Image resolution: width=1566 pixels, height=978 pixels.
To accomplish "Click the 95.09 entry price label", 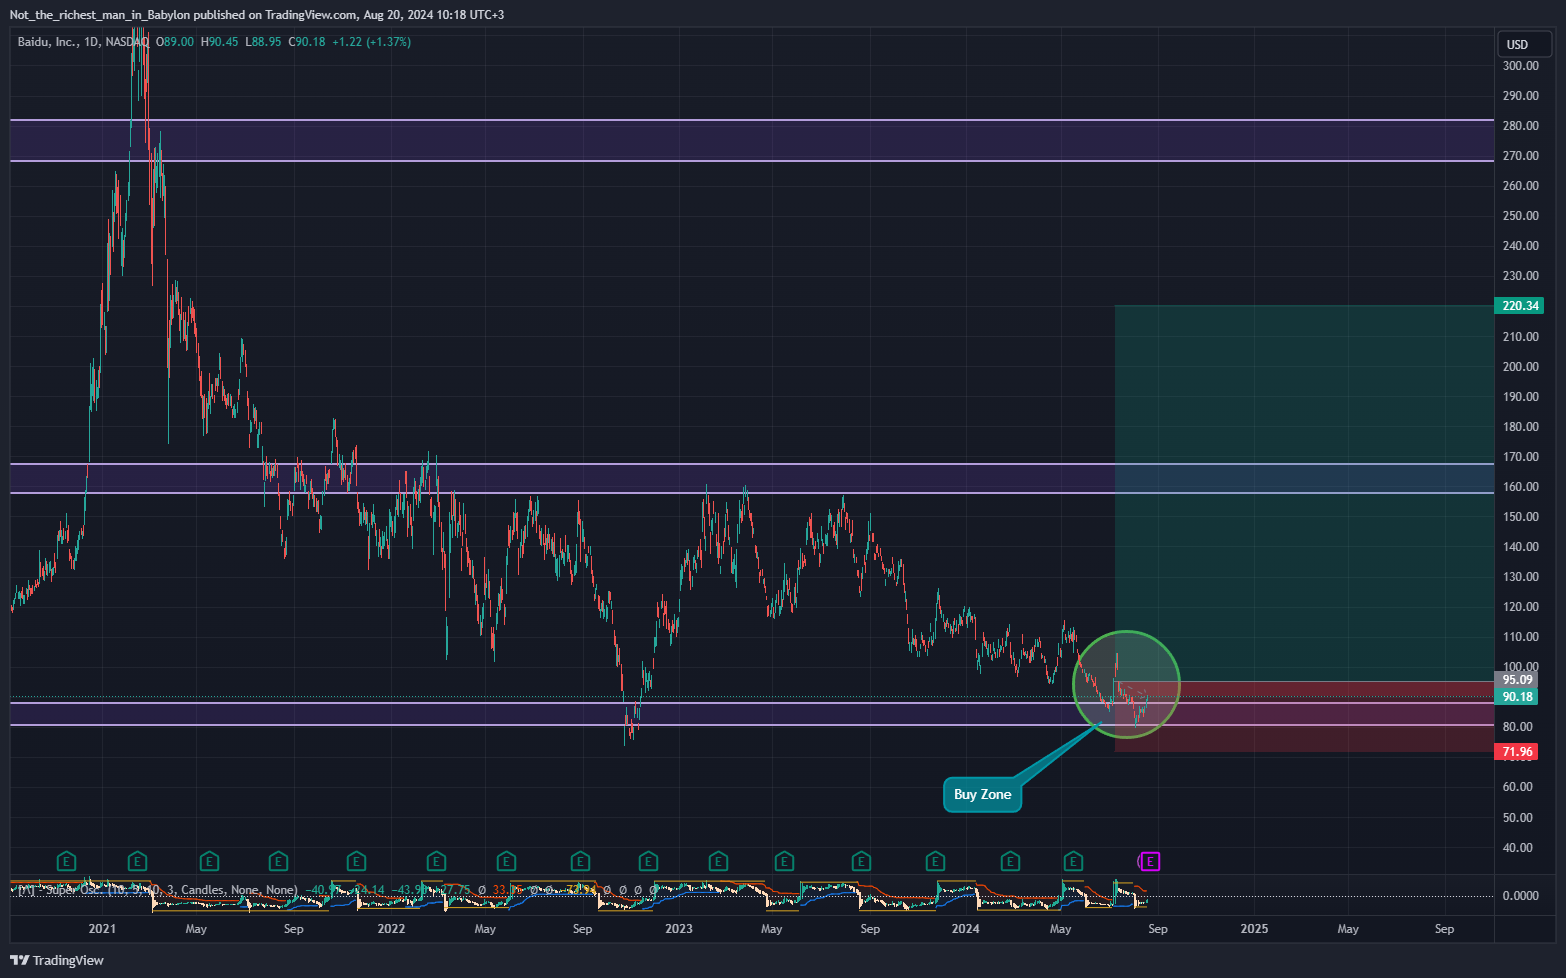I will (x=1517, y=680).
